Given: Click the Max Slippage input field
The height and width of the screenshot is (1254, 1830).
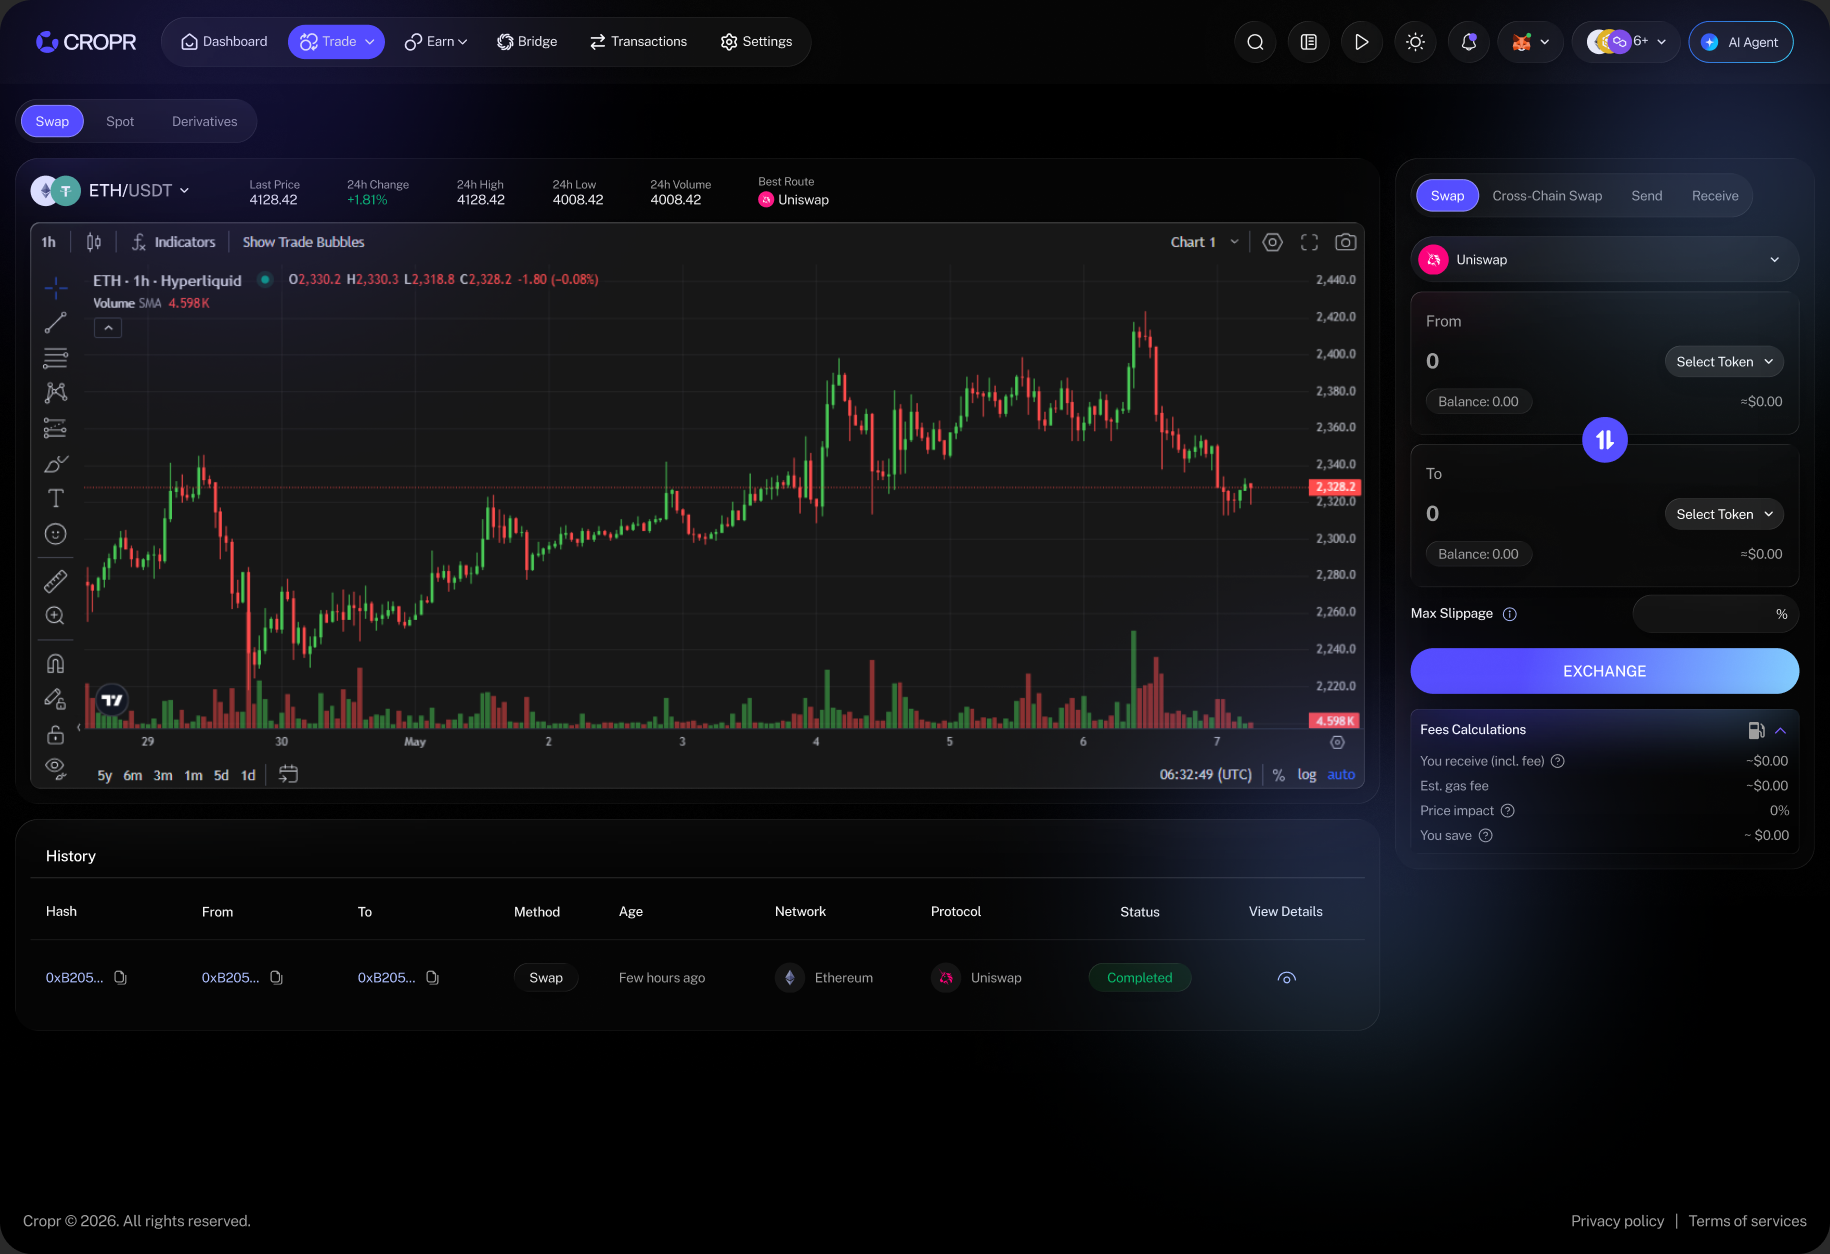Looking at the screenshot, I should 1715,614.
